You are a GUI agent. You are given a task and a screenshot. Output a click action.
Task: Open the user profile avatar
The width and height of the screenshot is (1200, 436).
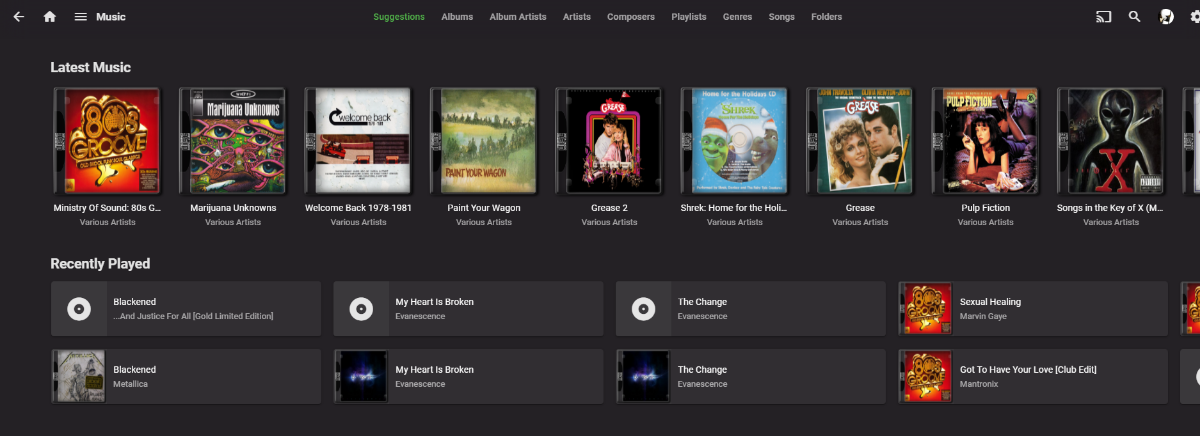tap(1166, 17)
